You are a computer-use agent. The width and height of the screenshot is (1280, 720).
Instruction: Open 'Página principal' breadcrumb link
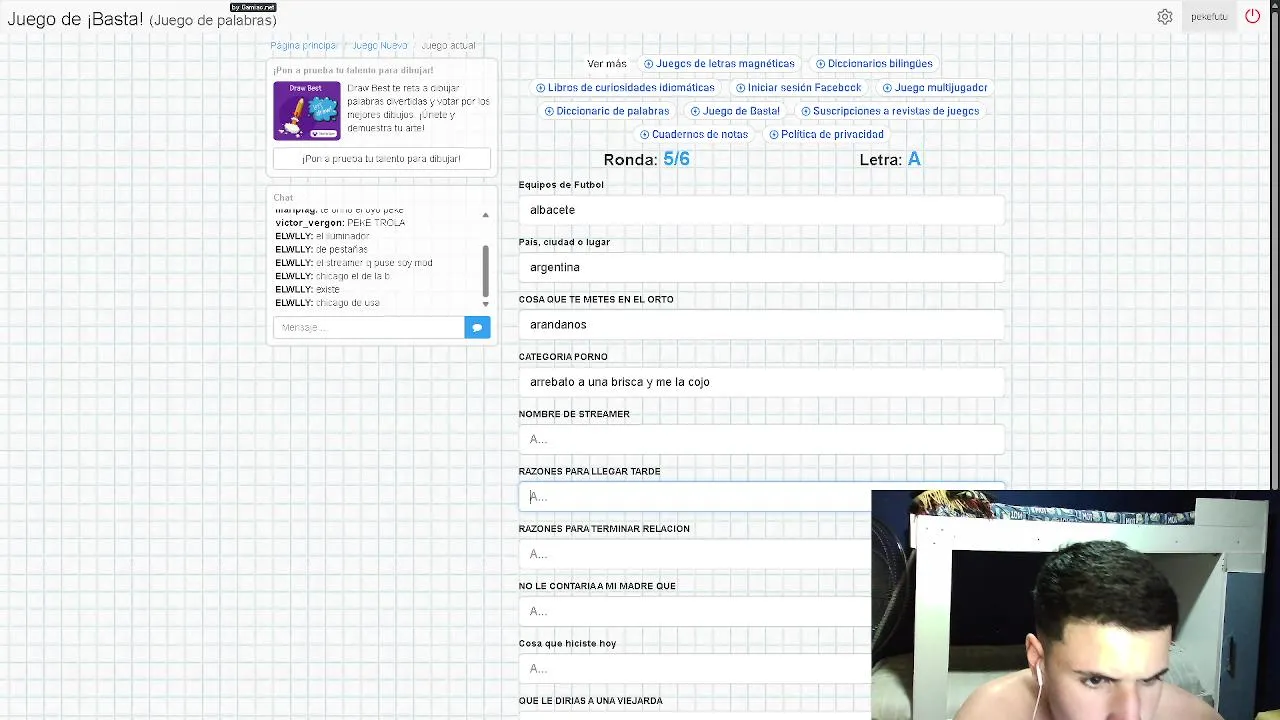304,46
